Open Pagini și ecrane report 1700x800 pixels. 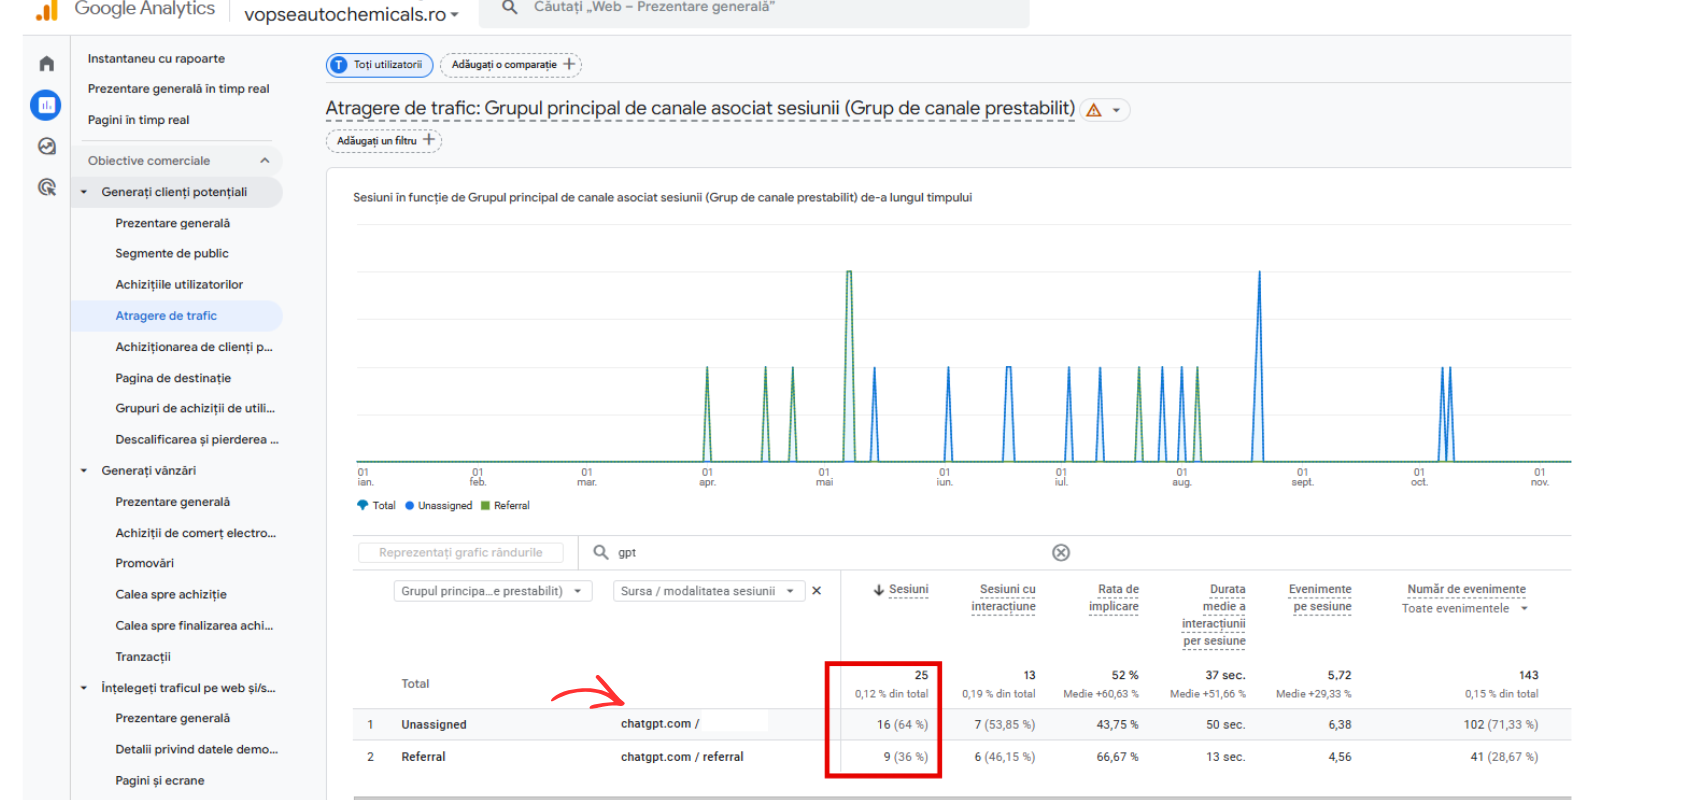click(x=160, y=781)
